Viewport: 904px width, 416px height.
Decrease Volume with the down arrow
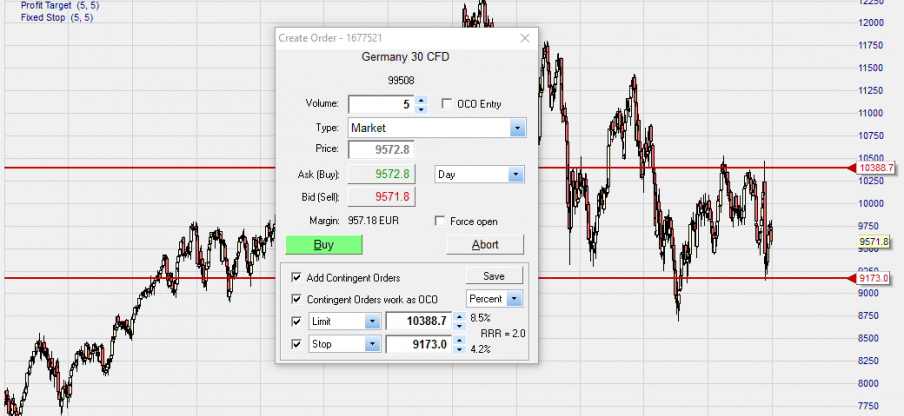coord(421,109)
